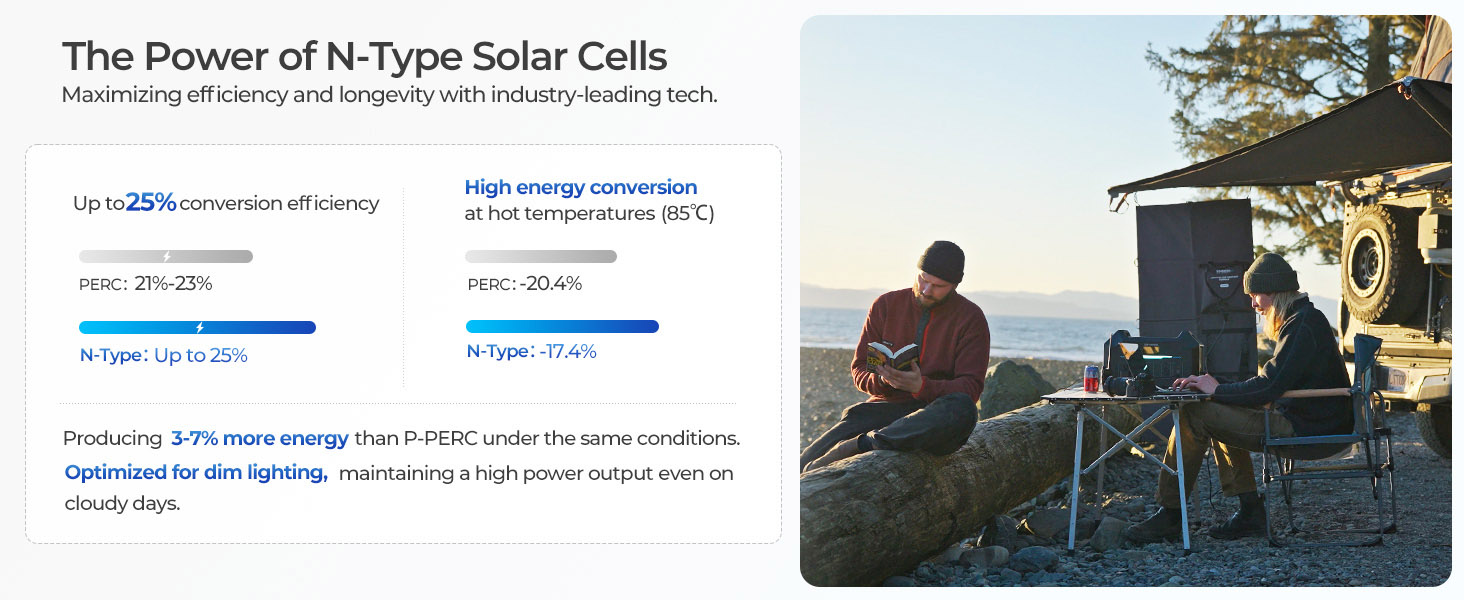Click the folding solar panel under the awning
This screenshot has height=600, width=1464.
pyautogui.click(x=1194, y=263)
